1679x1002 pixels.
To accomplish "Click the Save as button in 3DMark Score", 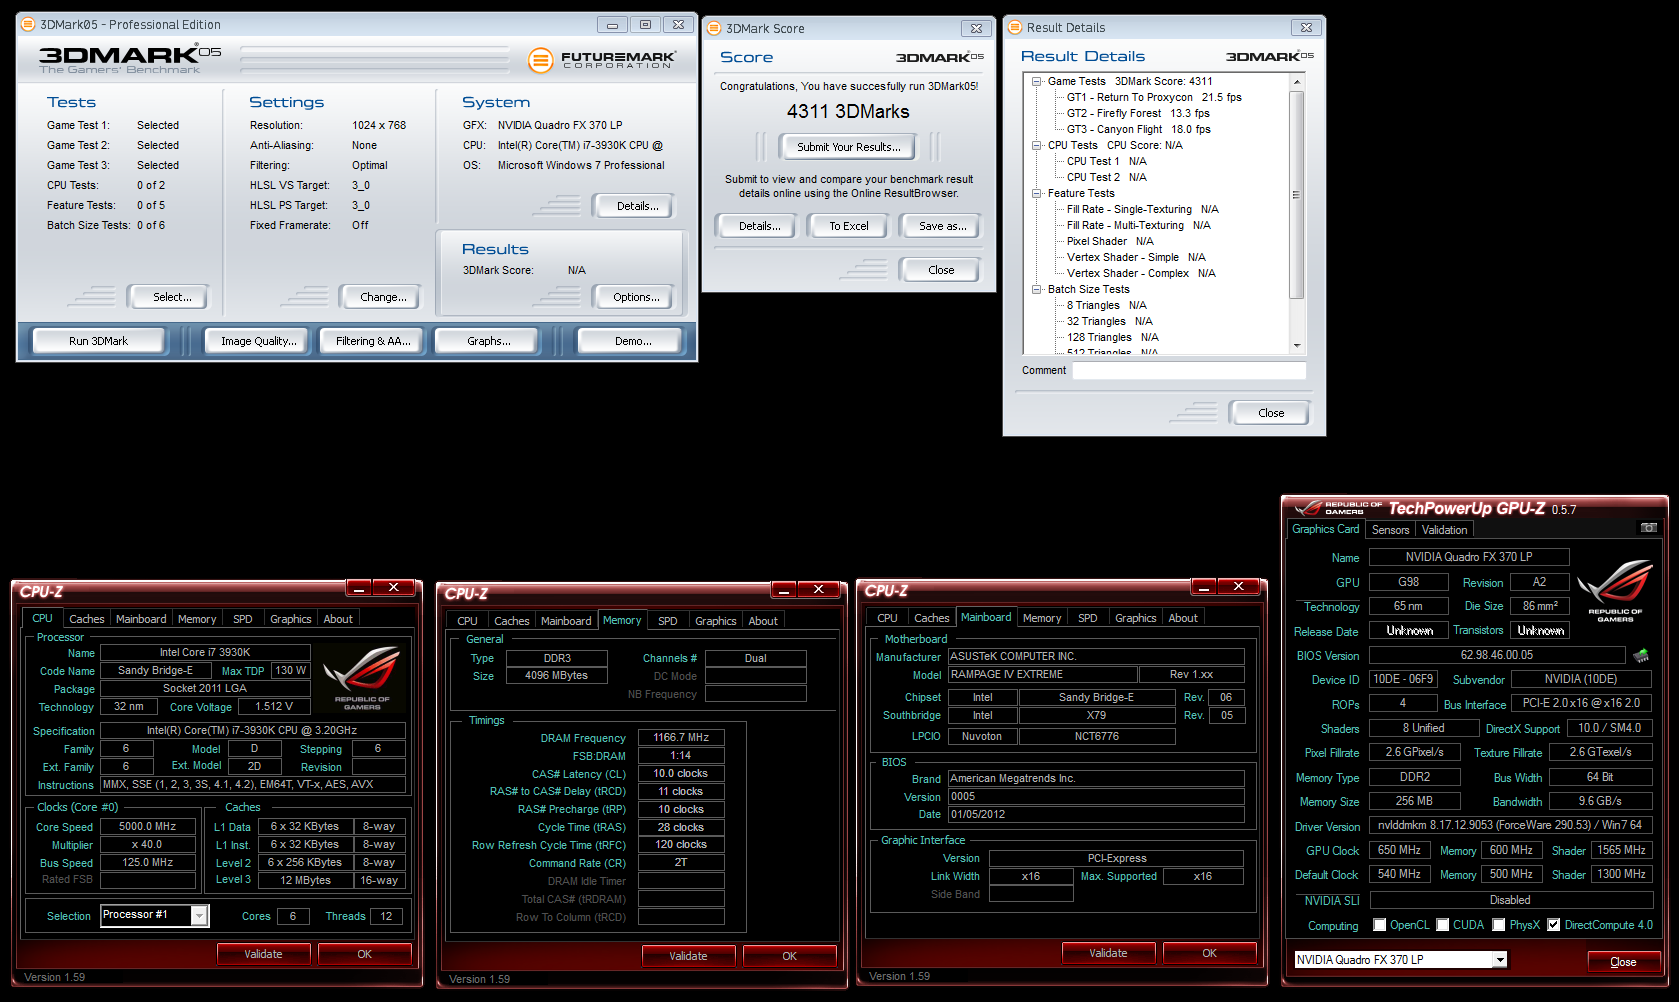I will pyautogui.click(x=943, y=226).
